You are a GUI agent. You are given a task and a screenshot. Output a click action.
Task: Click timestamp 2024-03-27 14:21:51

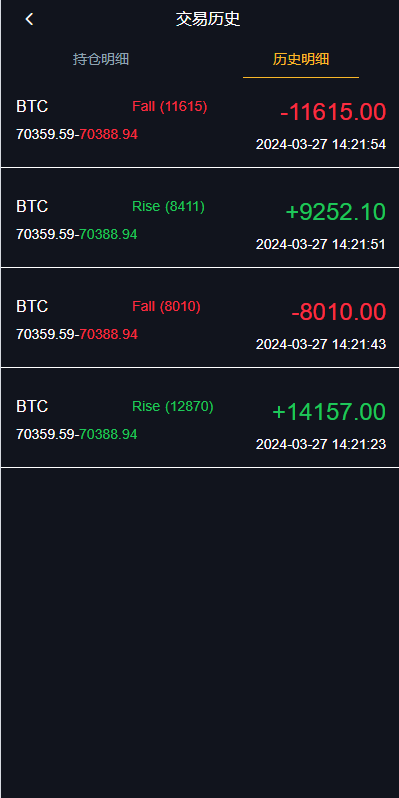(321, 244)
